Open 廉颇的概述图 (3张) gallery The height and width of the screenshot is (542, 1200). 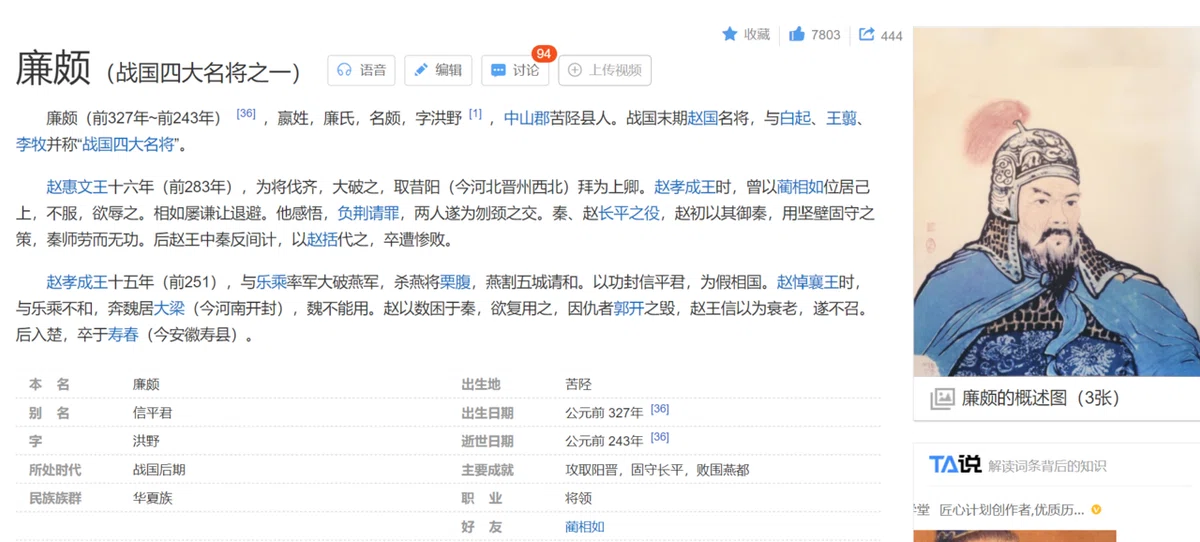coord(1040,398)
